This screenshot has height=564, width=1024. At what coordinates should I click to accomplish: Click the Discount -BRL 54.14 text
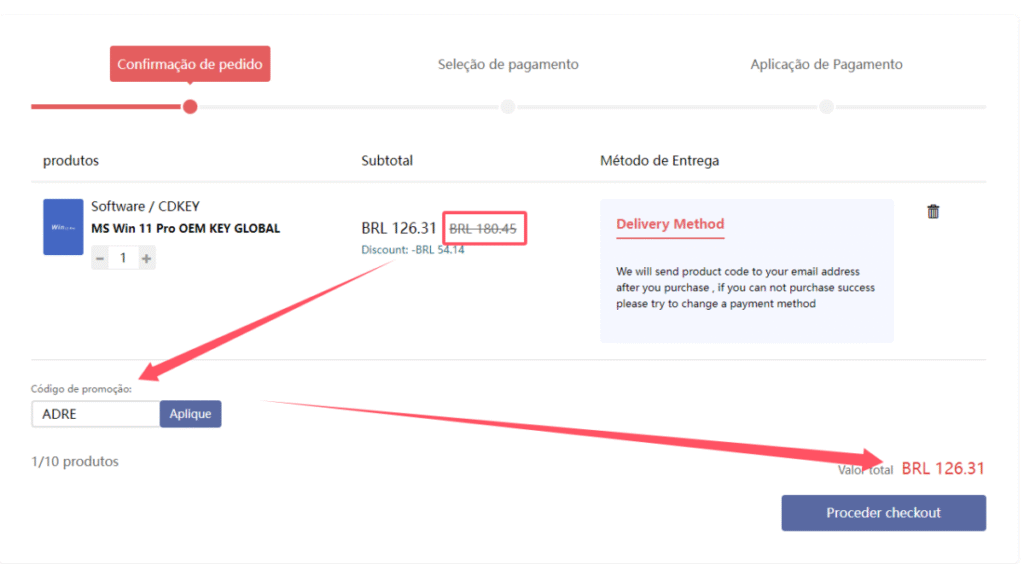[x=412, y=250]
